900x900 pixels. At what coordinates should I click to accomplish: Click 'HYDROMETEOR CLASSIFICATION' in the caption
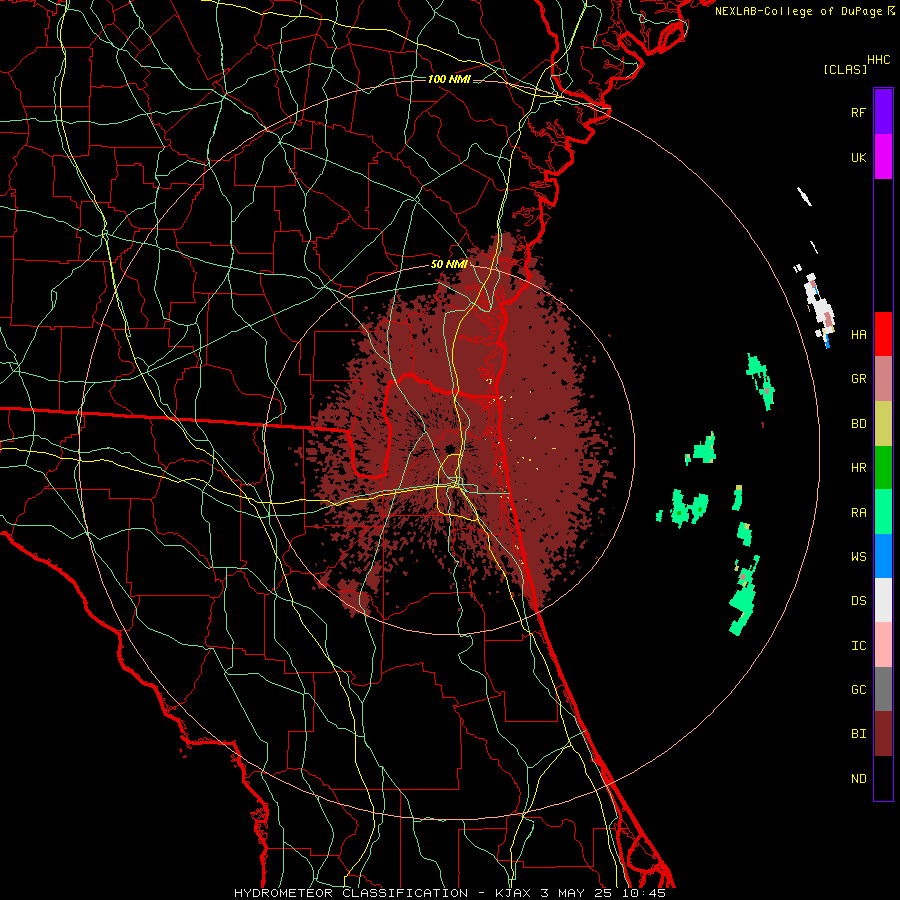351,893
